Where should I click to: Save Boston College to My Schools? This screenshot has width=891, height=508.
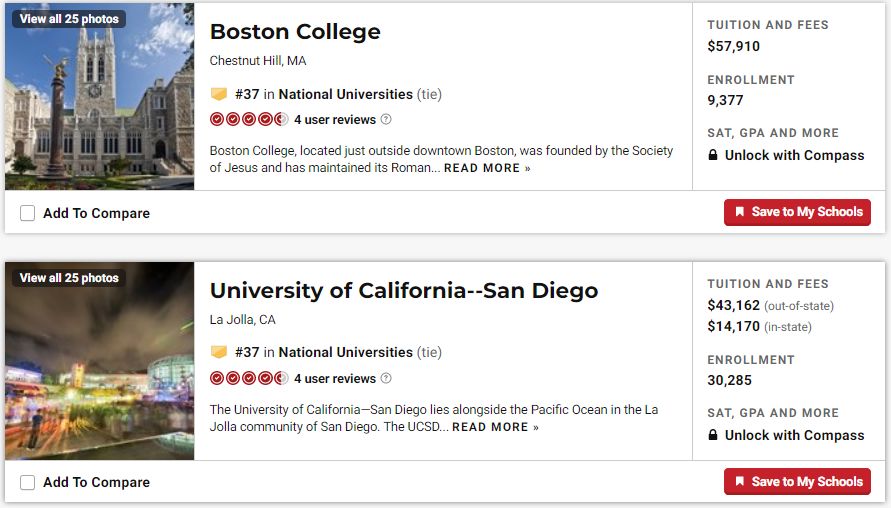click(797, 212)
